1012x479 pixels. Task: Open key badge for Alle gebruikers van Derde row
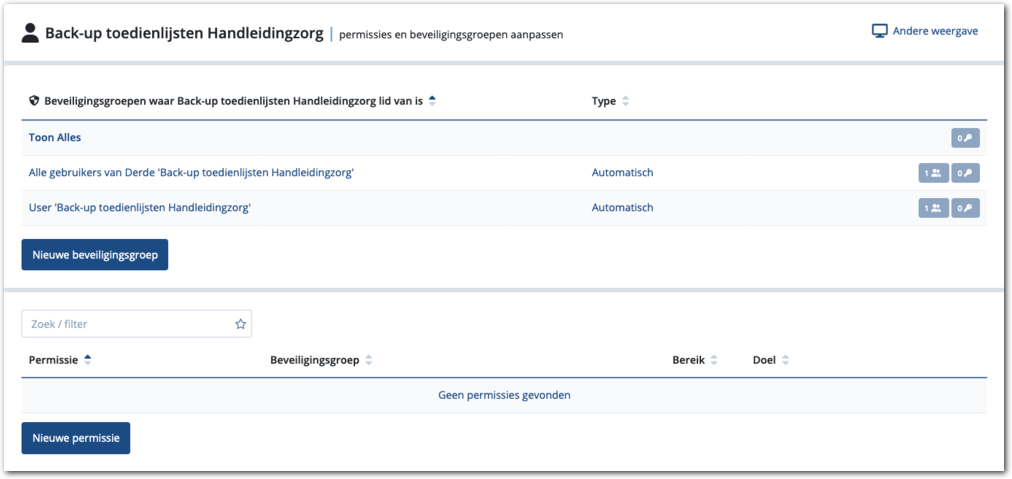click(x=965, y=173)
